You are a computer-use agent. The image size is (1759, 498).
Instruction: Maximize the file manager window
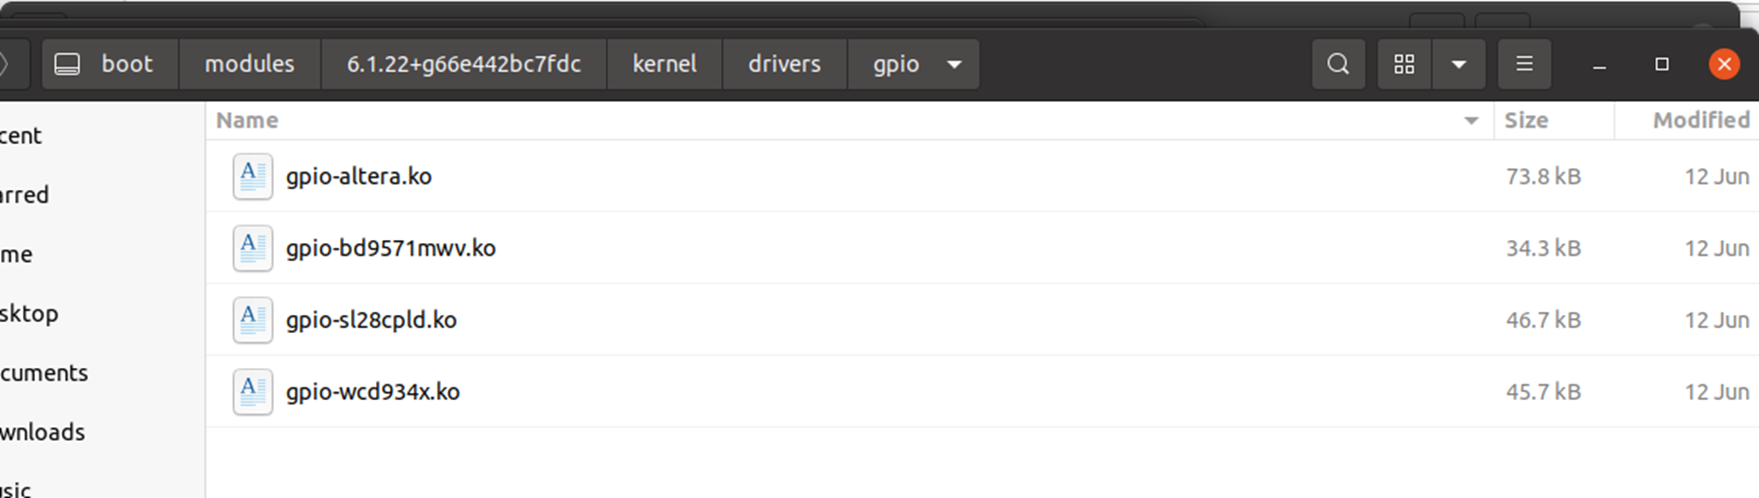(1662, 64)
